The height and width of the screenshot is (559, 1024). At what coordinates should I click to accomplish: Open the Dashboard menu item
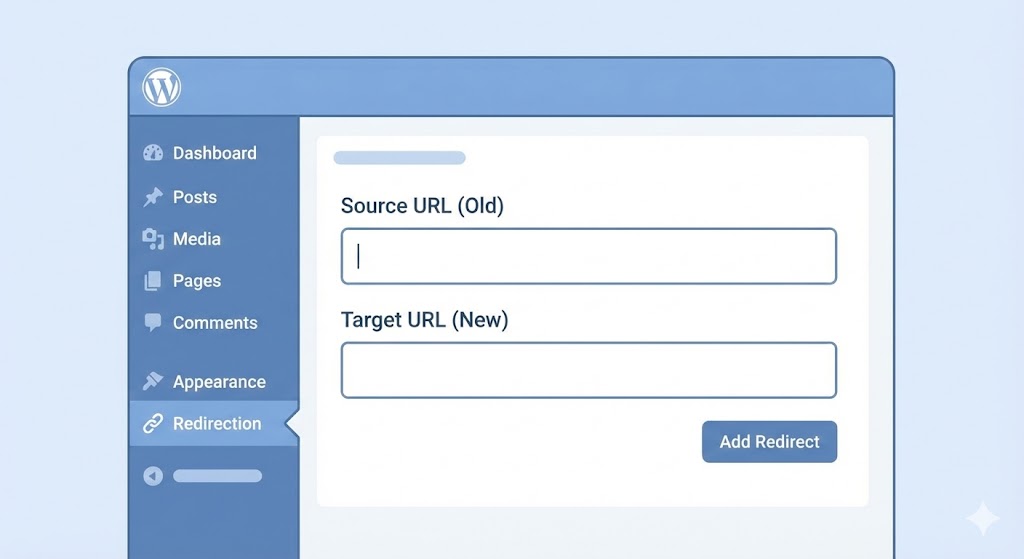pyautogui.click(x=214, y=153)
